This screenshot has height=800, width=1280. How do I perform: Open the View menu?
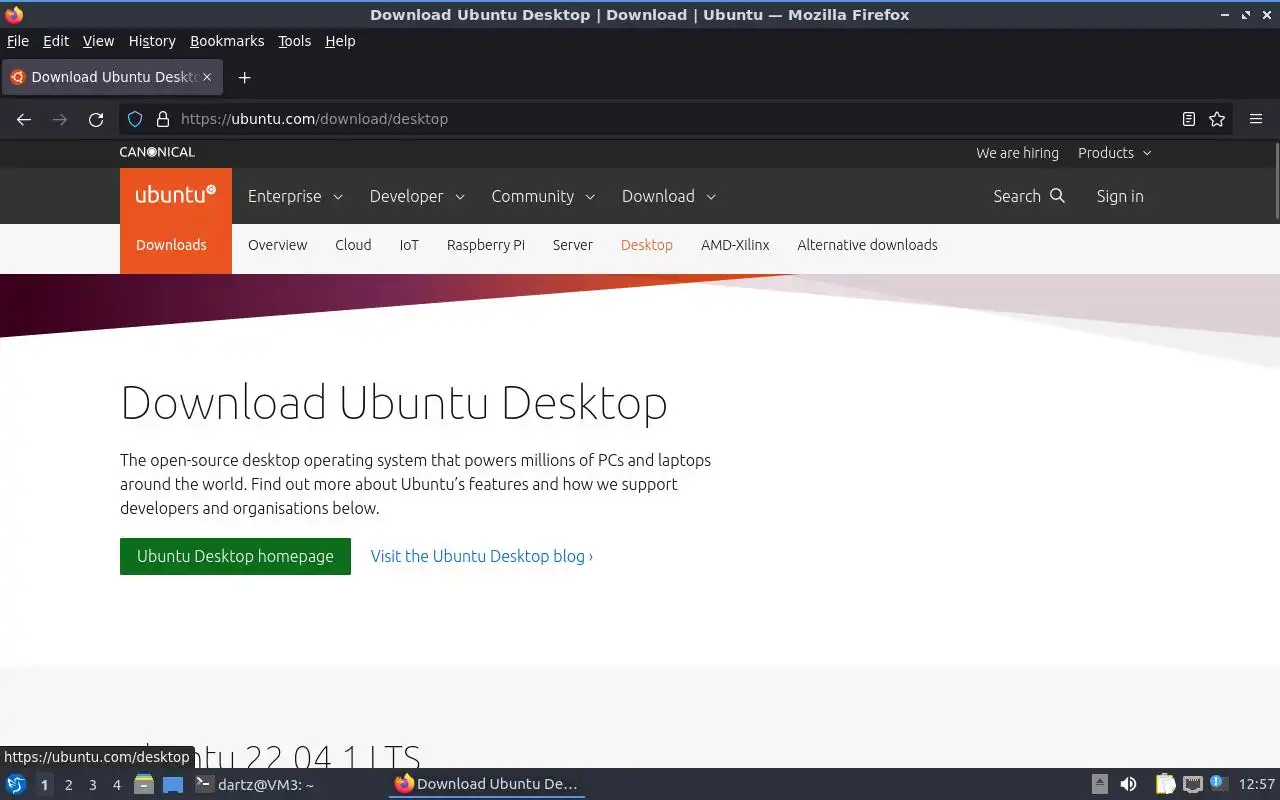pos(98,41)
